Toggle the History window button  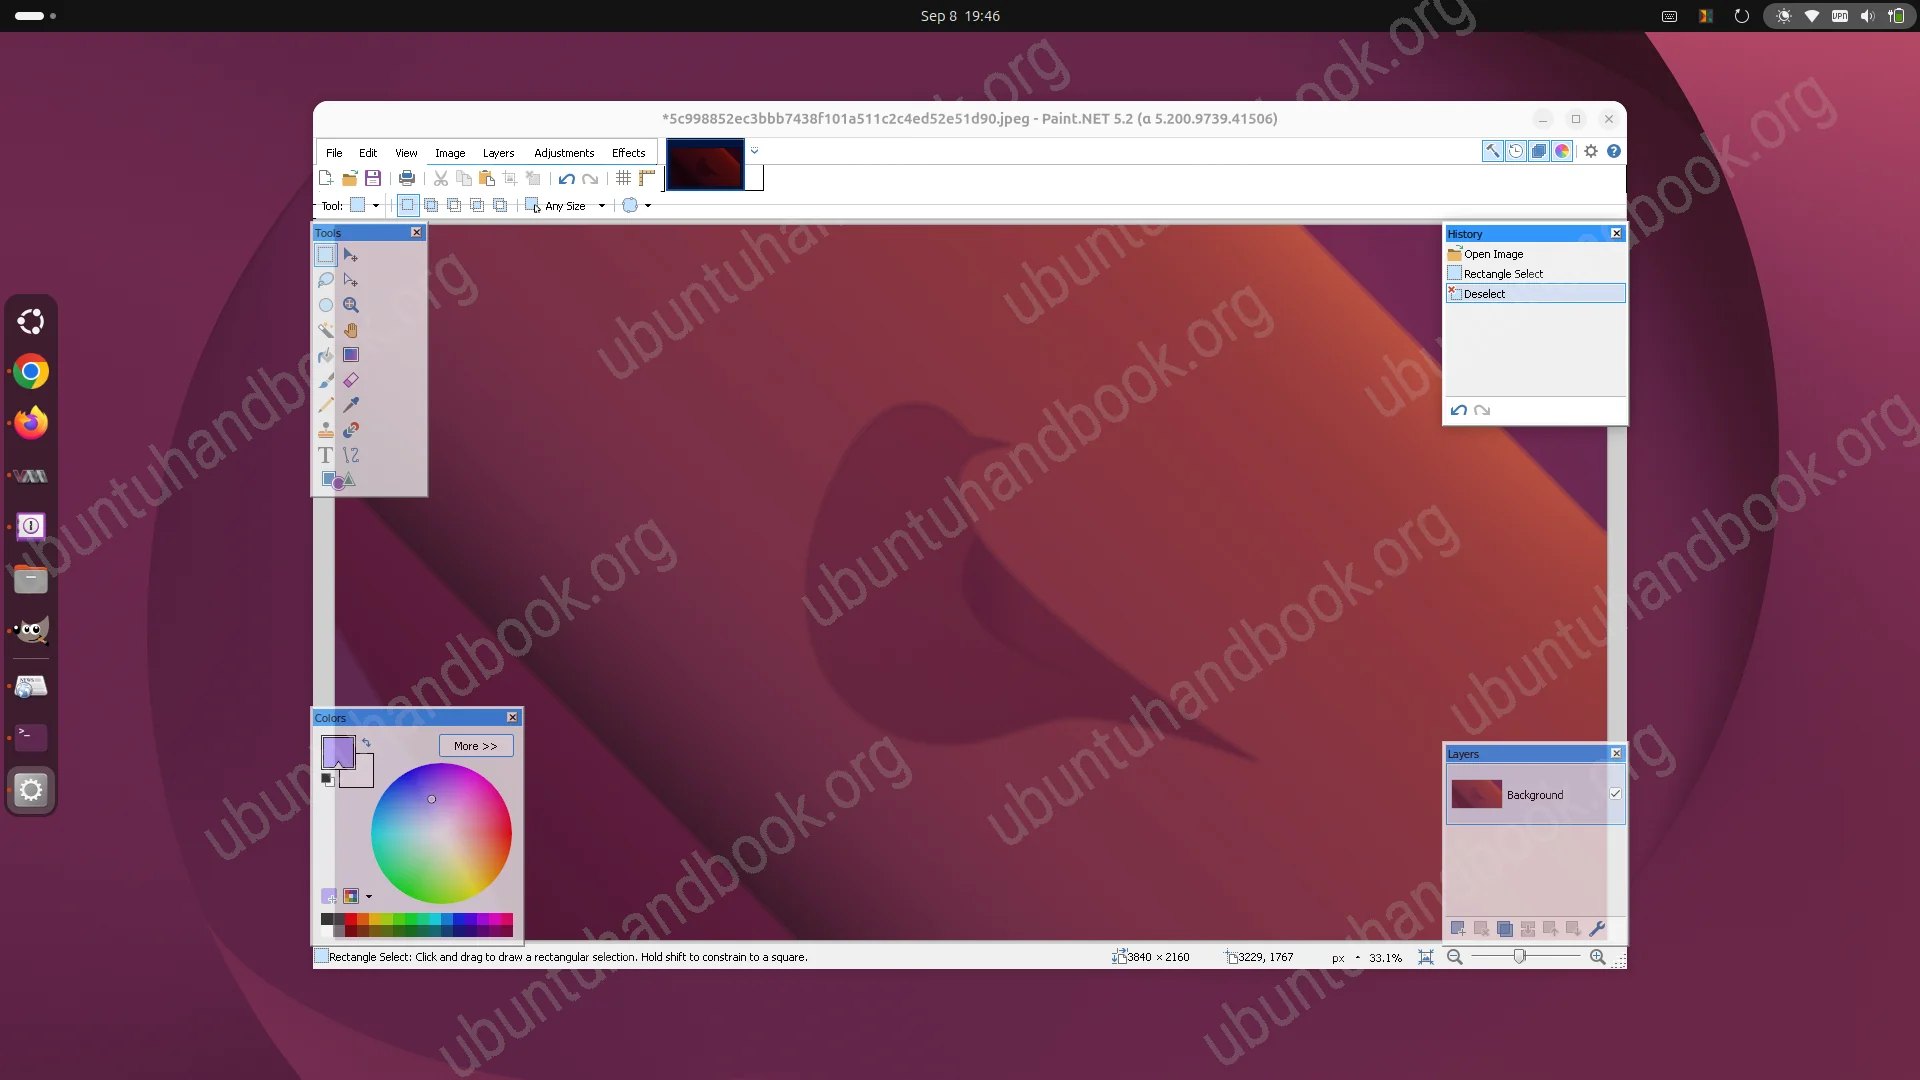(x=1516, y=151)
